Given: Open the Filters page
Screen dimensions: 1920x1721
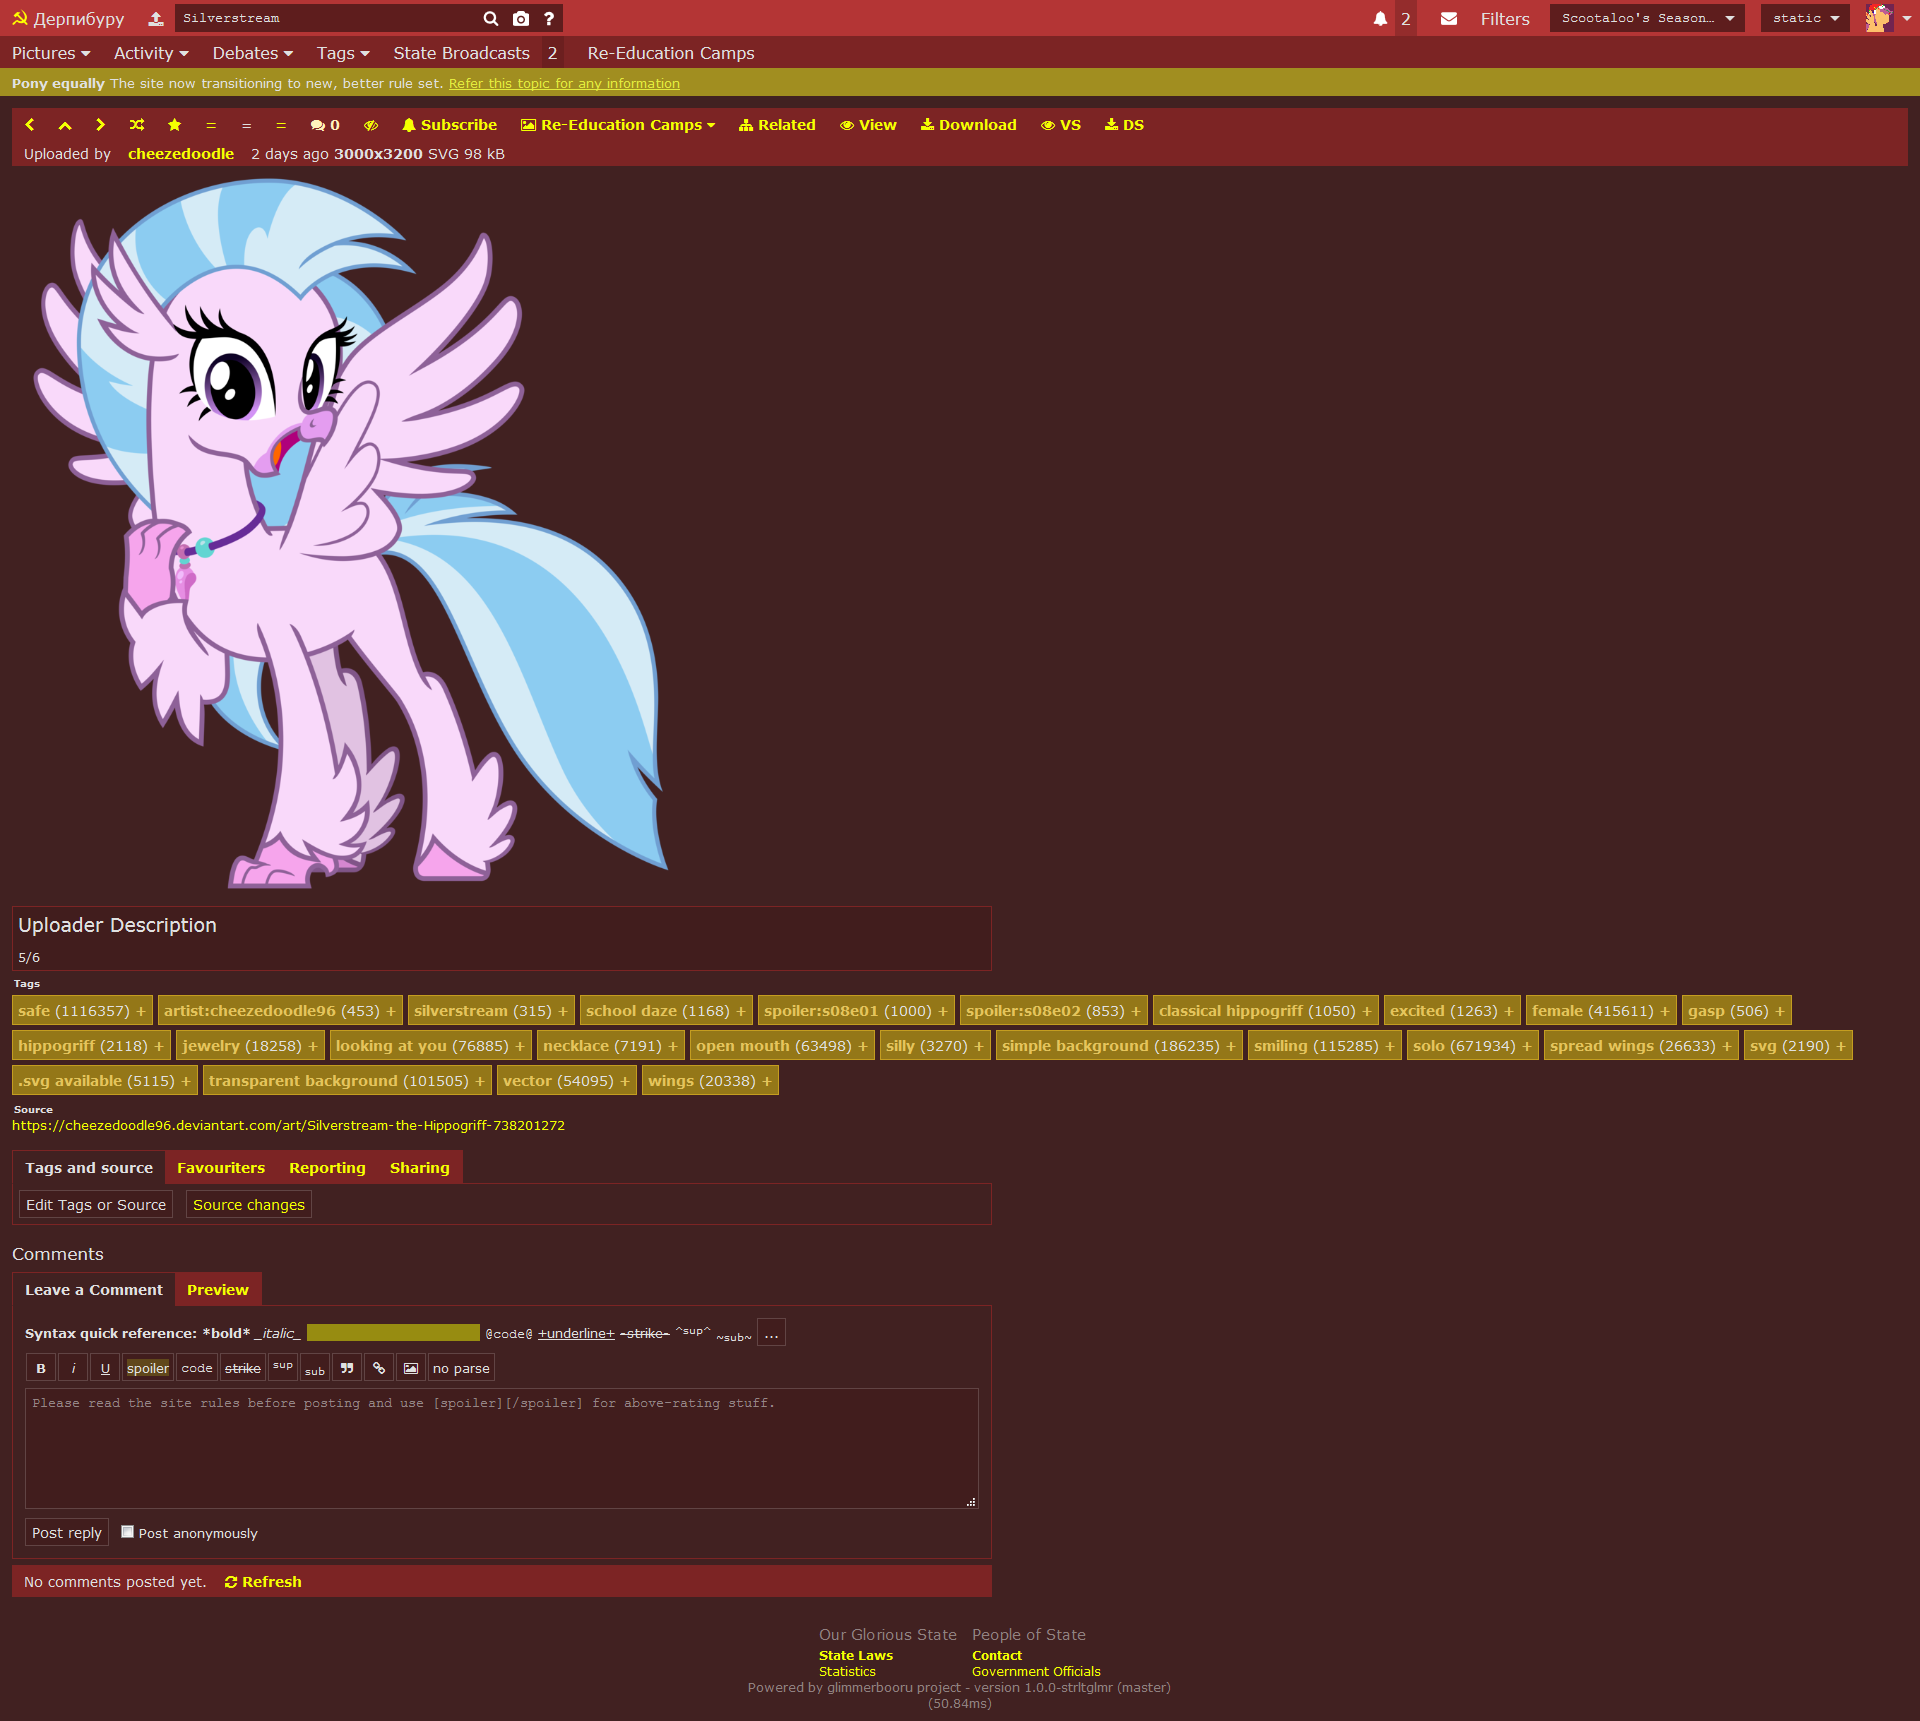Looking at the screenshot, I should pos(1505,18).
